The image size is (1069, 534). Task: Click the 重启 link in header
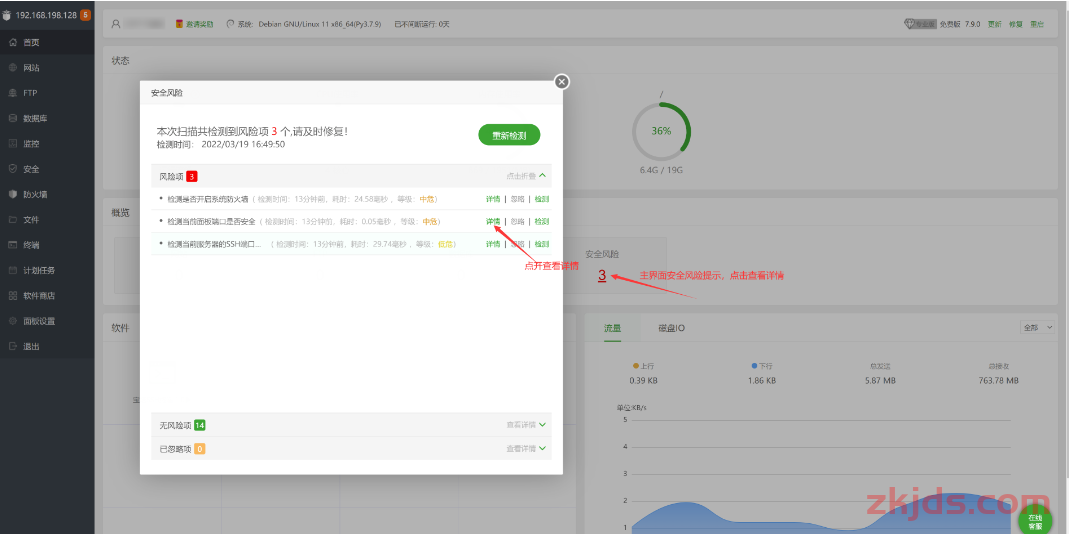pos(1037,24)
